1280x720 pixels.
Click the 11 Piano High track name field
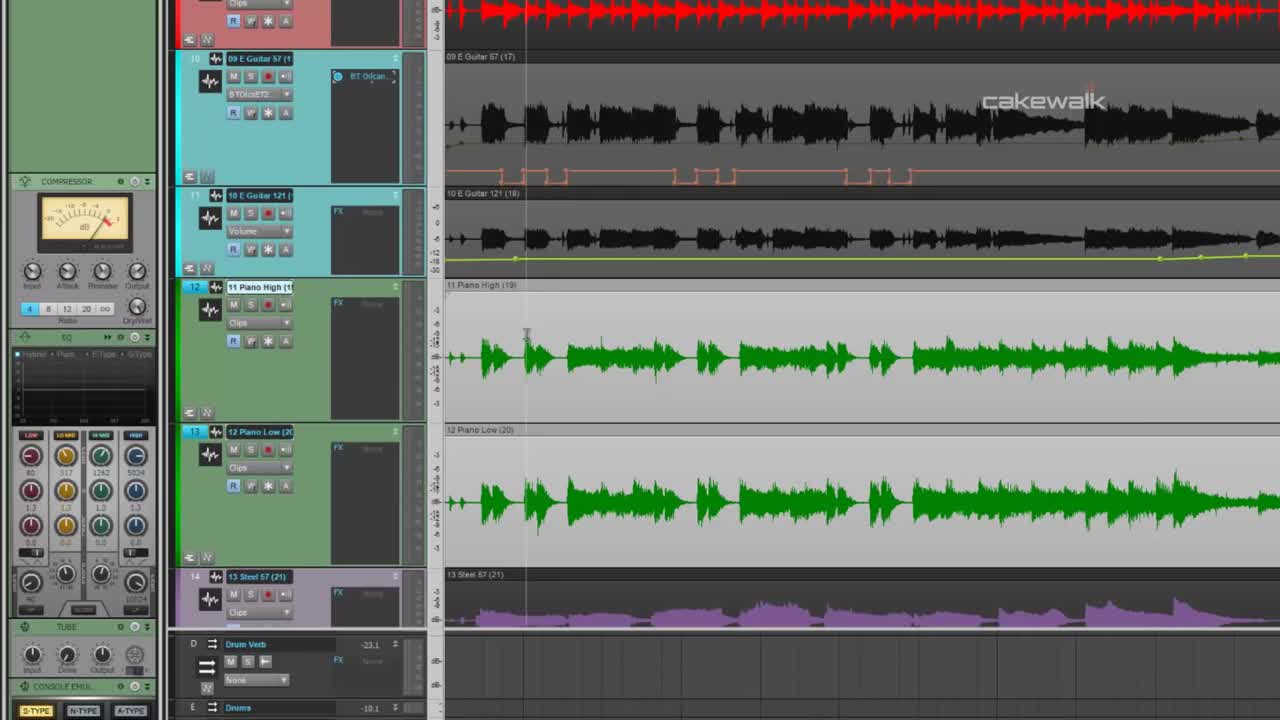coord(259,287)
